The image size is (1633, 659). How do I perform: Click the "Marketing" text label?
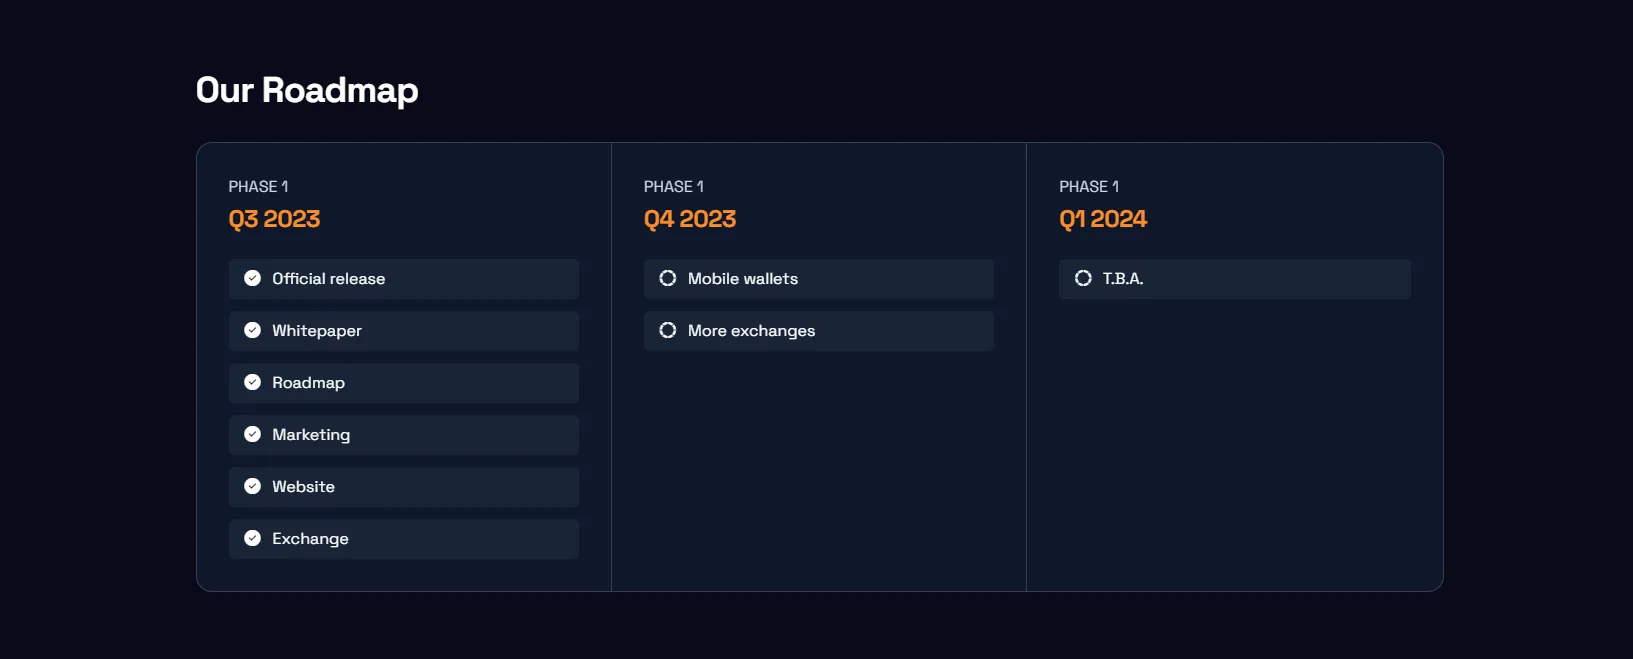(311, 435)
